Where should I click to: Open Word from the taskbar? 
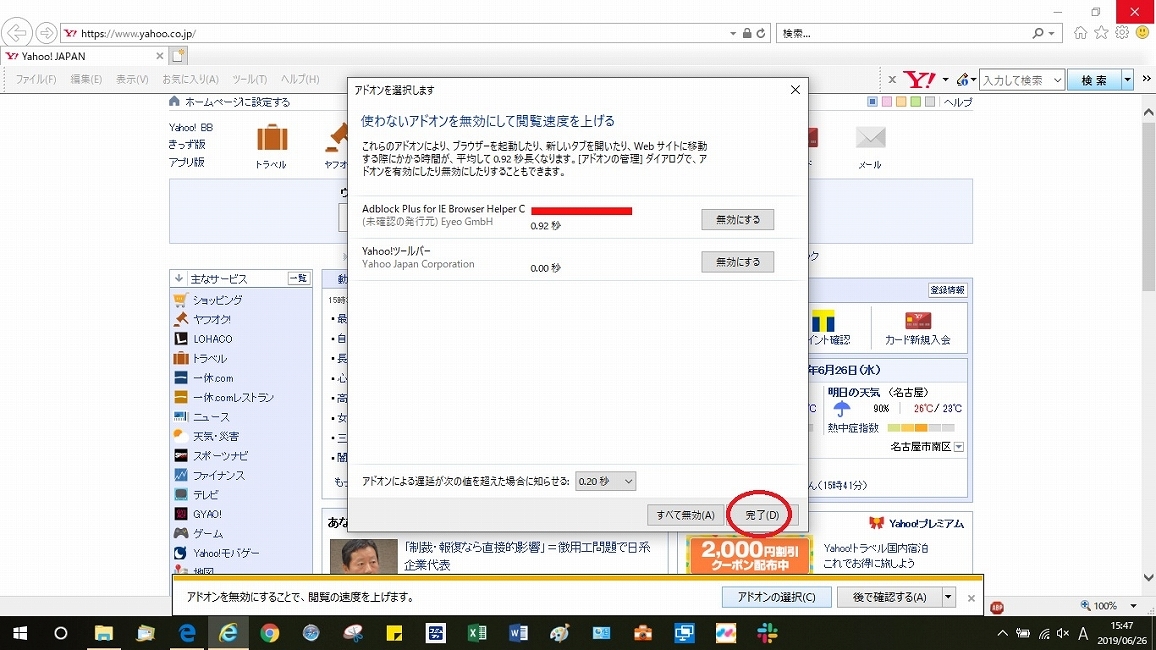coord(518,633)
